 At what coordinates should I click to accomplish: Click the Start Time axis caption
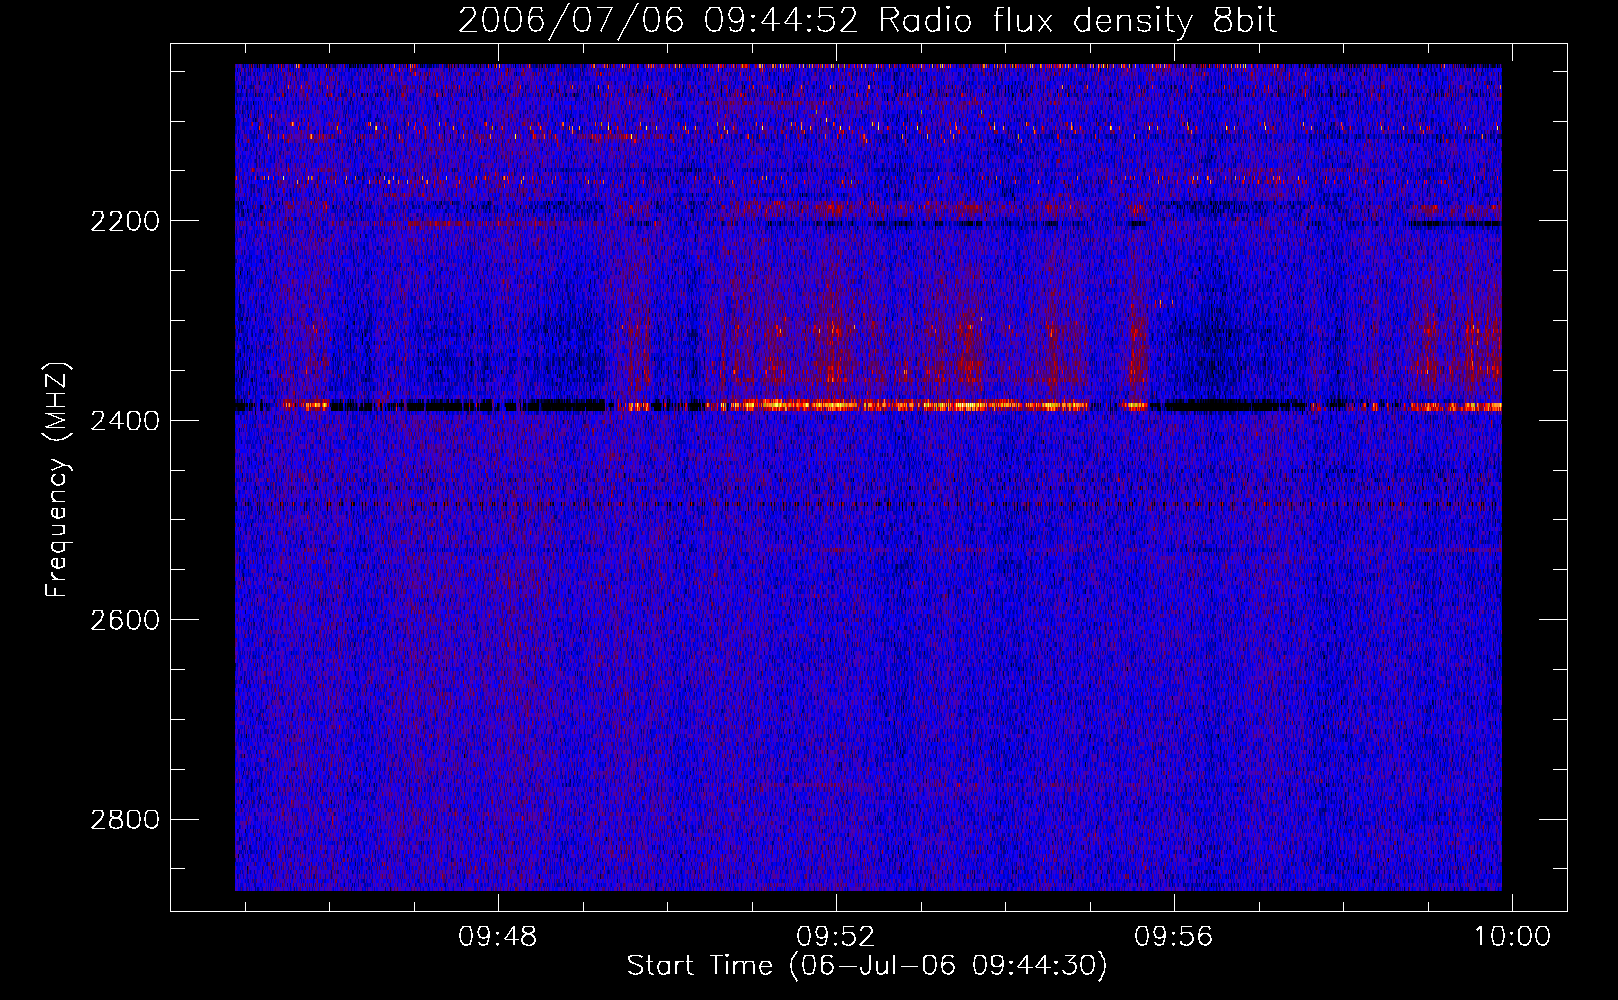click(x=867, y=966)
